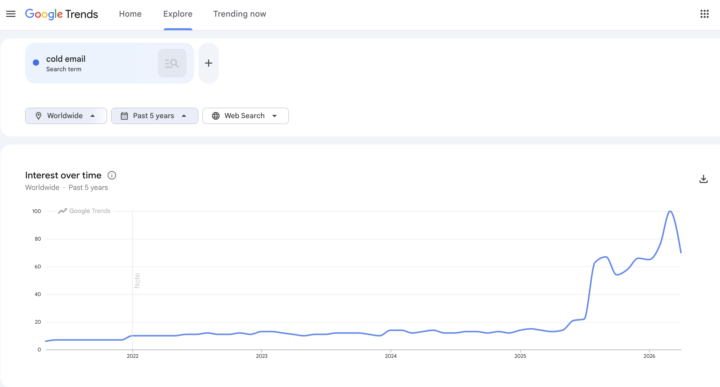Click the calendar icon in date filter

[x=124, y=116]
